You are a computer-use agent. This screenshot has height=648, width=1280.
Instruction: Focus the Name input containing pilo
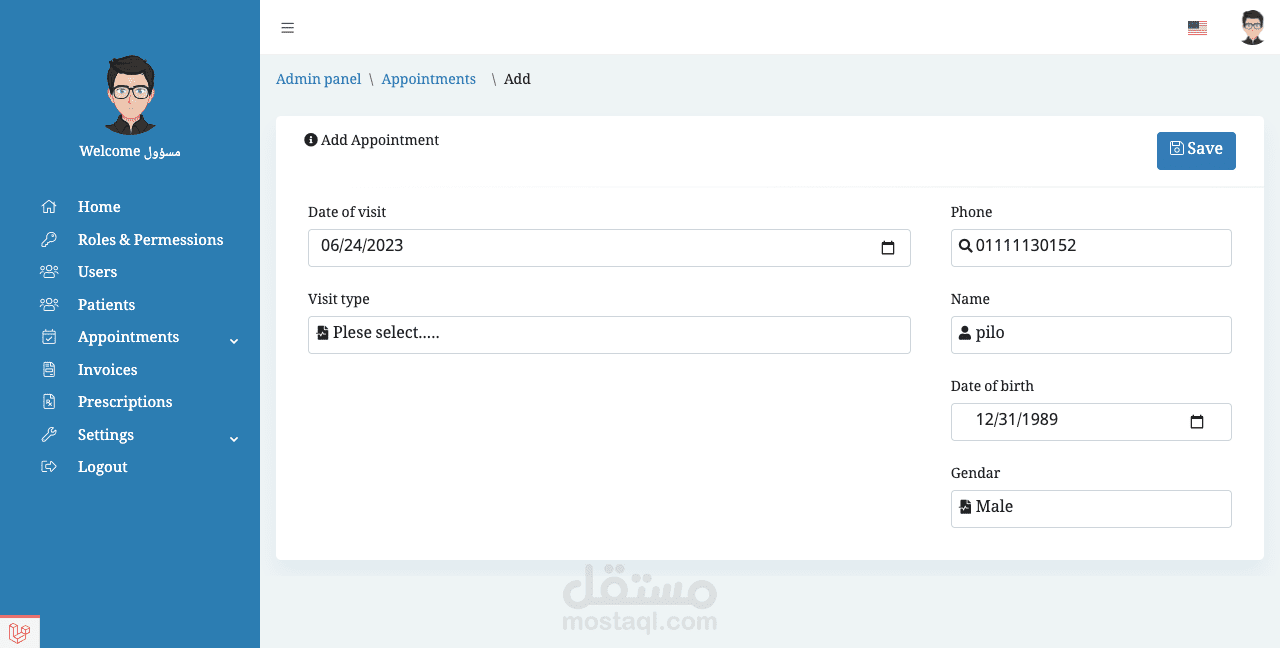[x=1091, y=335]
